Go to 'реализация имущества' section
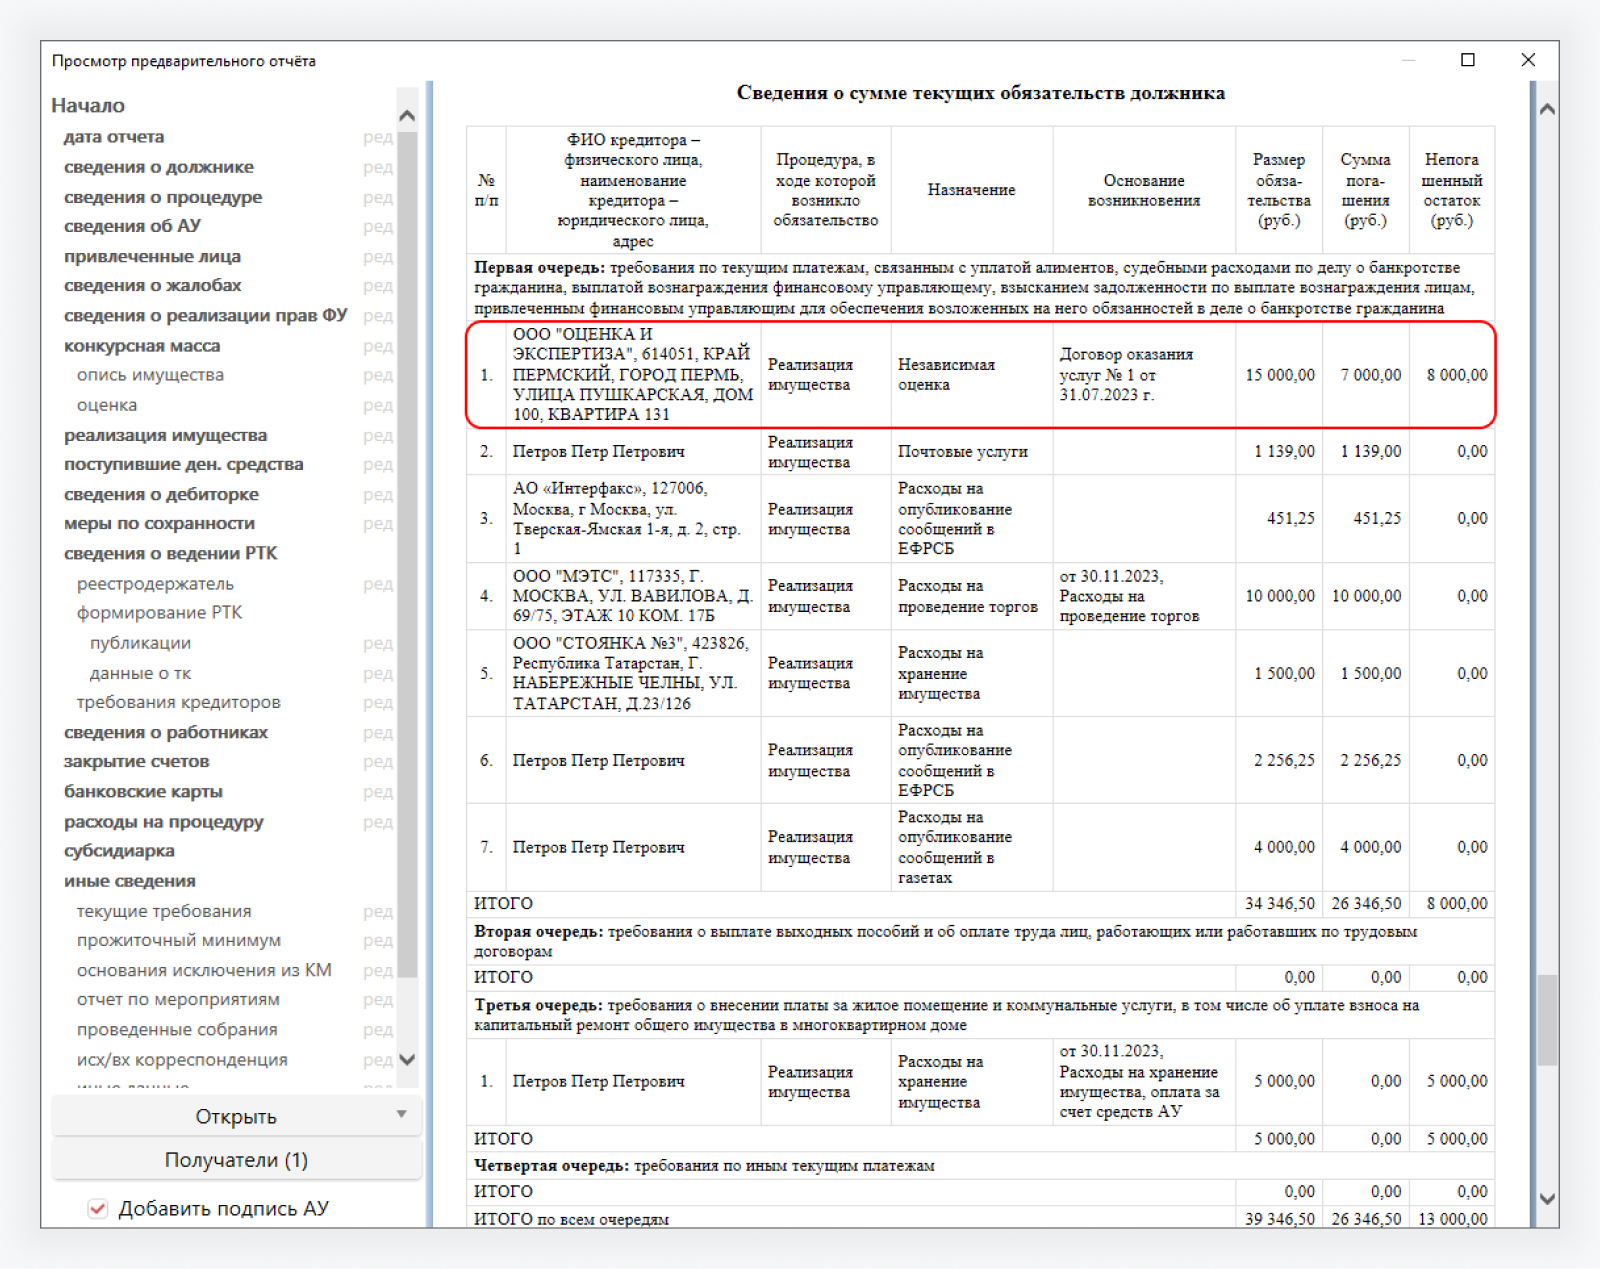Screen dimensions: 1600x1269 coord(165,435)
